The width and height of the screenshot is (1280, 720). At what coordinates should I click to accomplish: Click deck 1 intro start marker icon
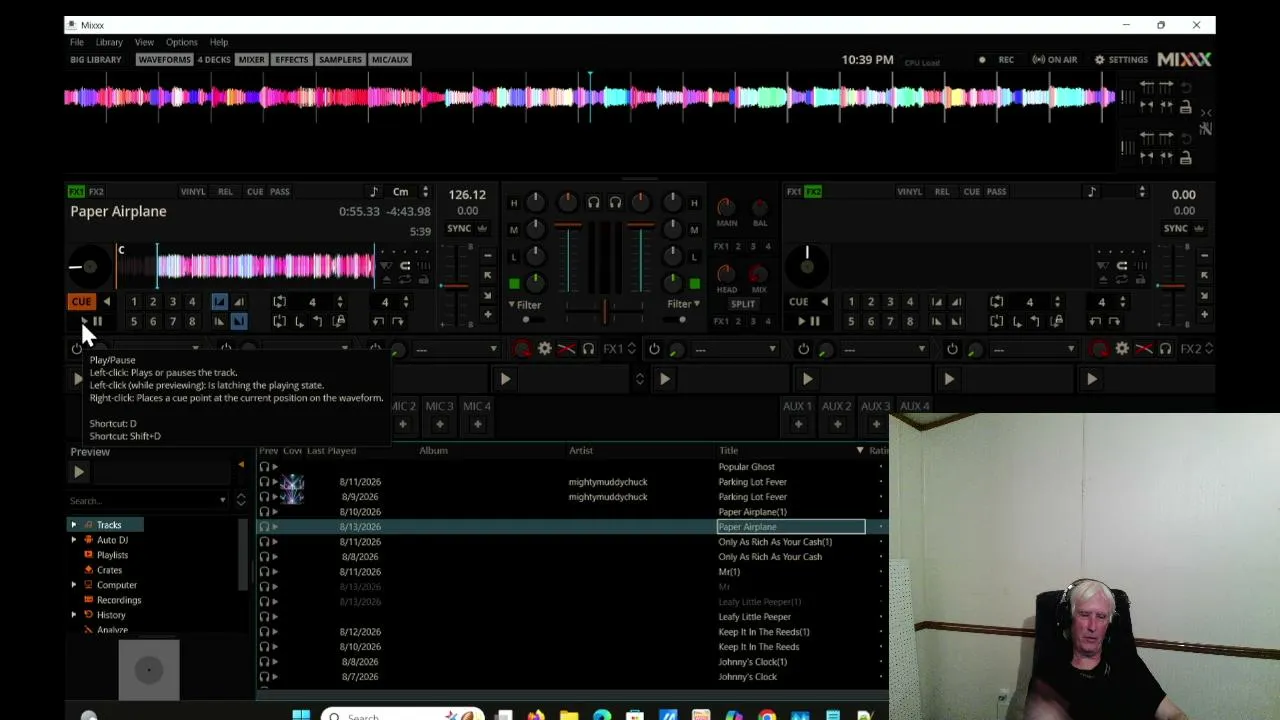[x=219, y=301]
